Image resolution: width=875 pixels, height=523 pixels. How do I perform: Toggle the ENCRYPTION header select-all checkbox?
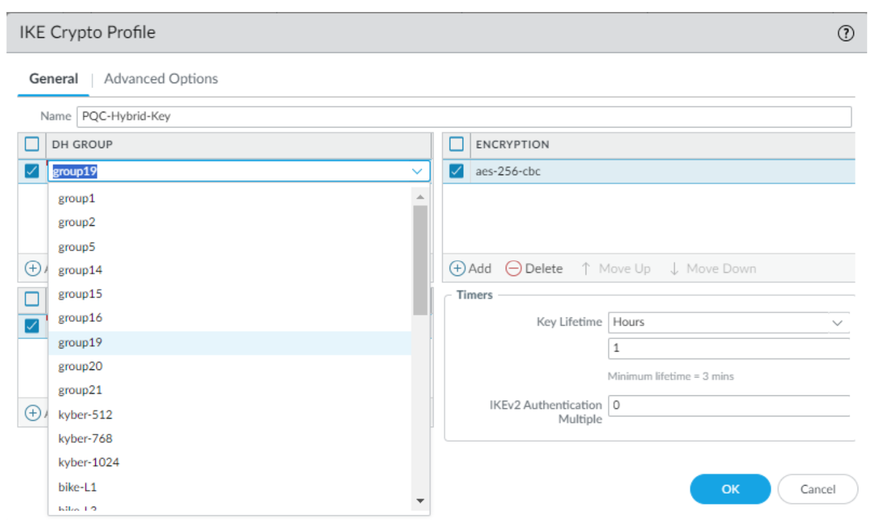coord(456,144)
